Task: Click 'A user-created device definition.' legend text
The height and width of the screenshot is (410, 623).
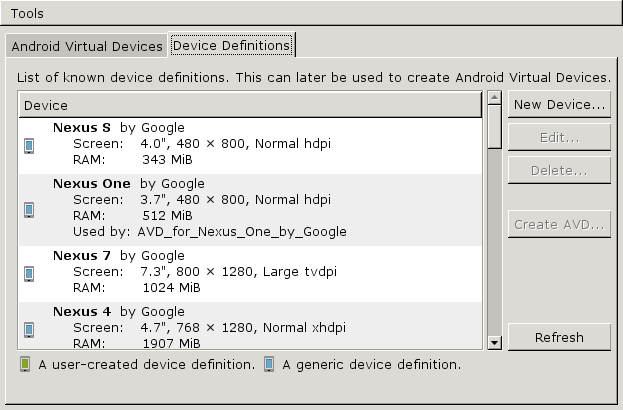Action: 147,364
